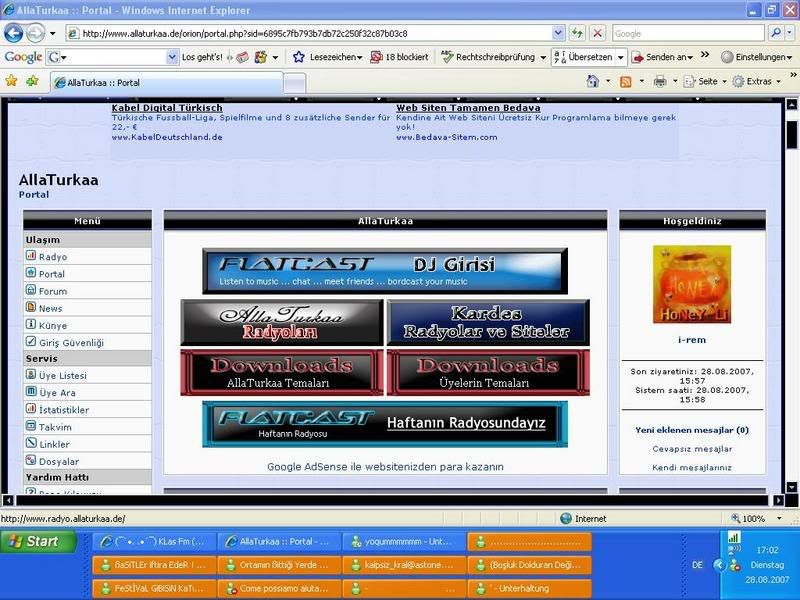Click the Takvim calendar icon
The height and width of the screenshot is (600, 800).
(x=31, y=426)
